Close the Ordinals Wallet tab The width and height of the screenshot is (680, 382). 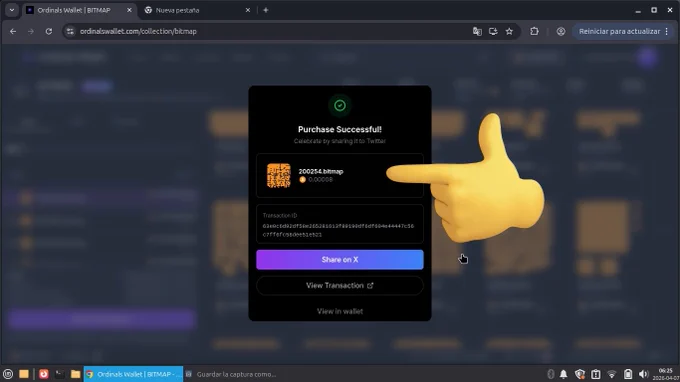click(x=129, y=10)
